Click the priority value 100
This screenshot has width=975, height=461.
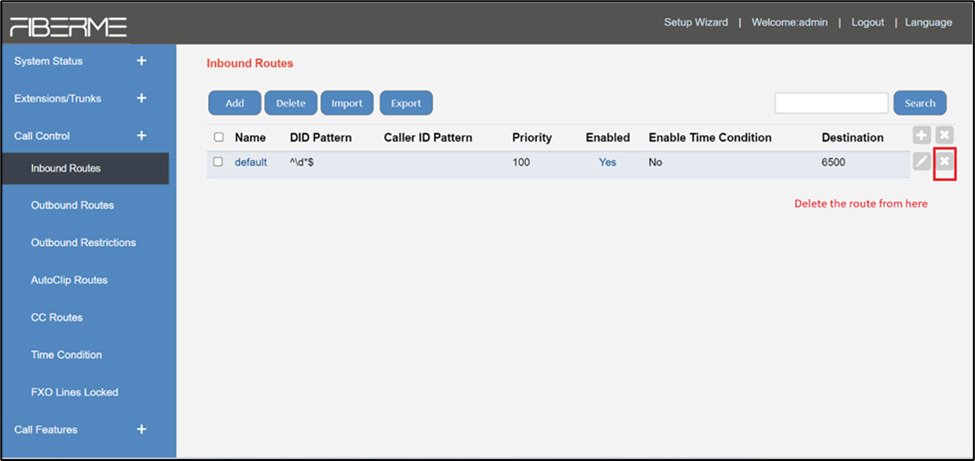520,162
